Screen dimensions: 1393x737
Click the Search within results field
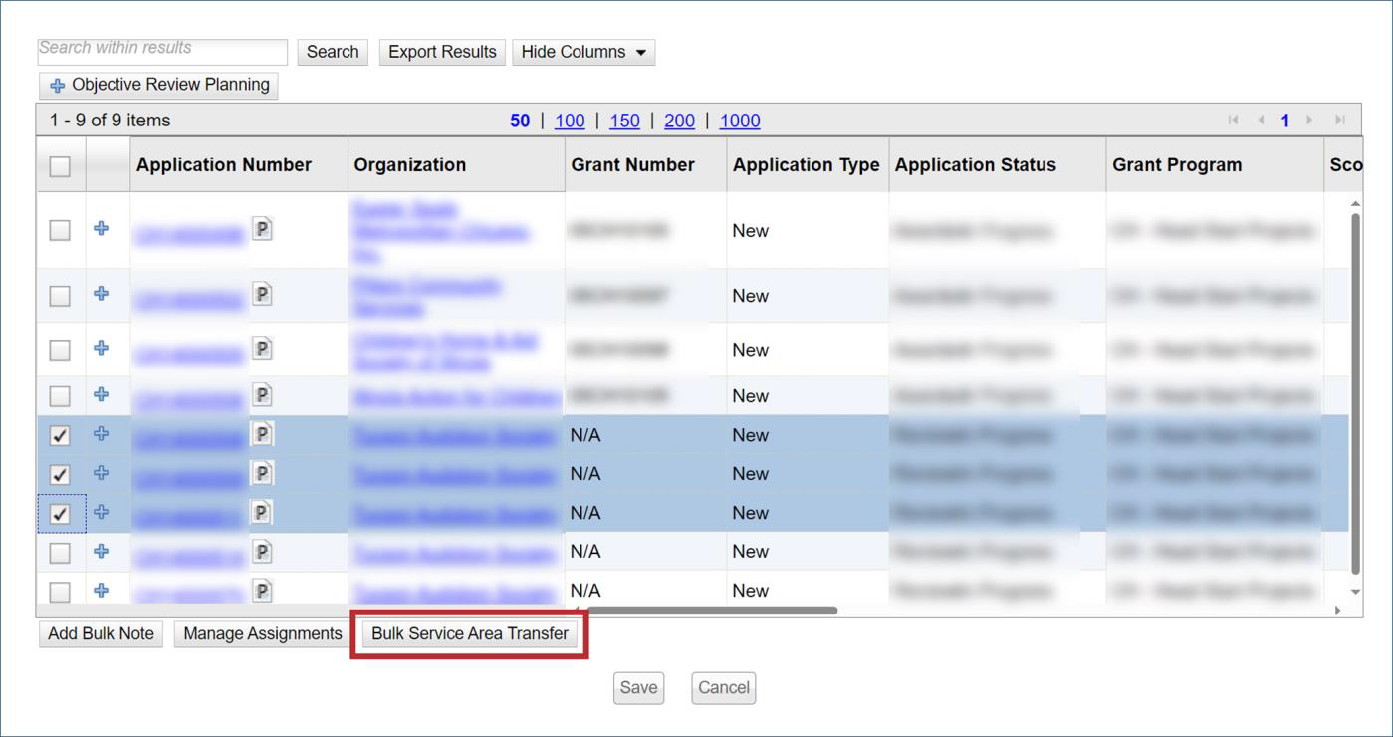162,51
